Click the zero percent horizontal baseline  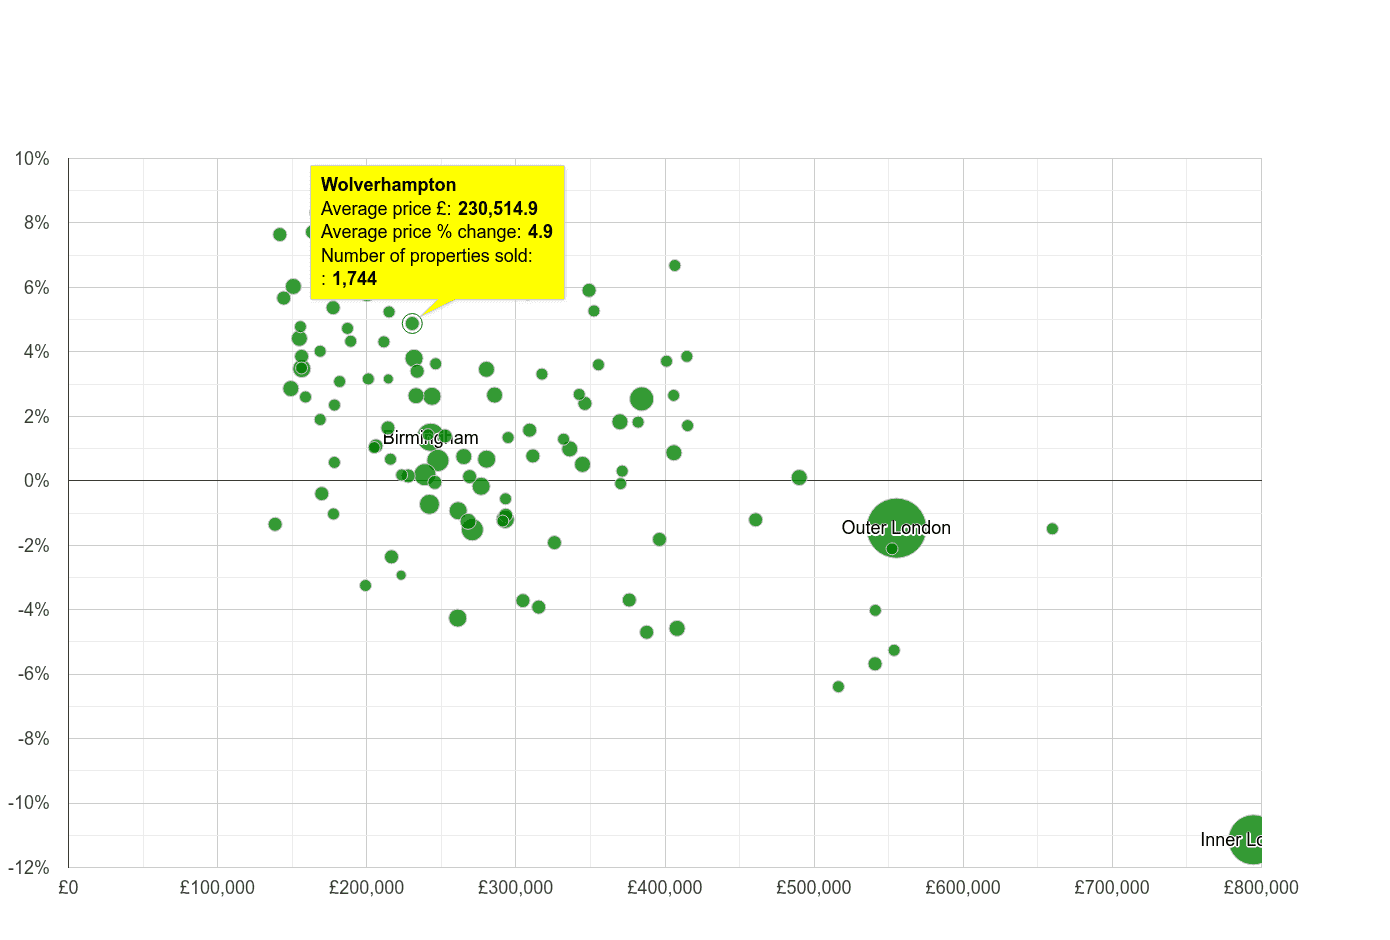[700, 480]
